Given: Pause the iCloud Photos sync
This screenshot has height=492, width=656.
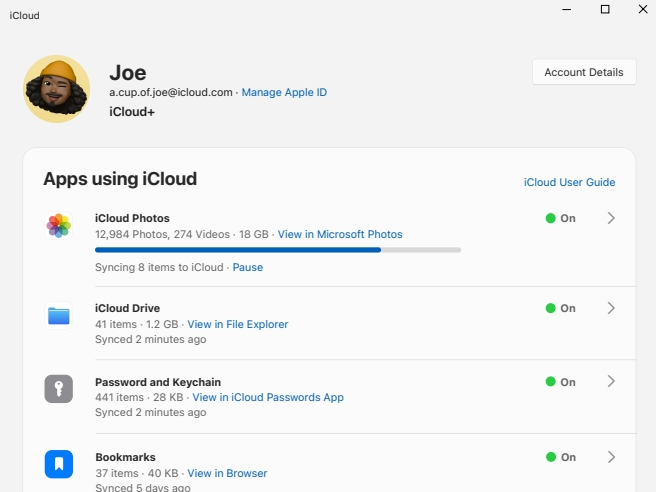Looking at the screenshot, I should point(248,267).
